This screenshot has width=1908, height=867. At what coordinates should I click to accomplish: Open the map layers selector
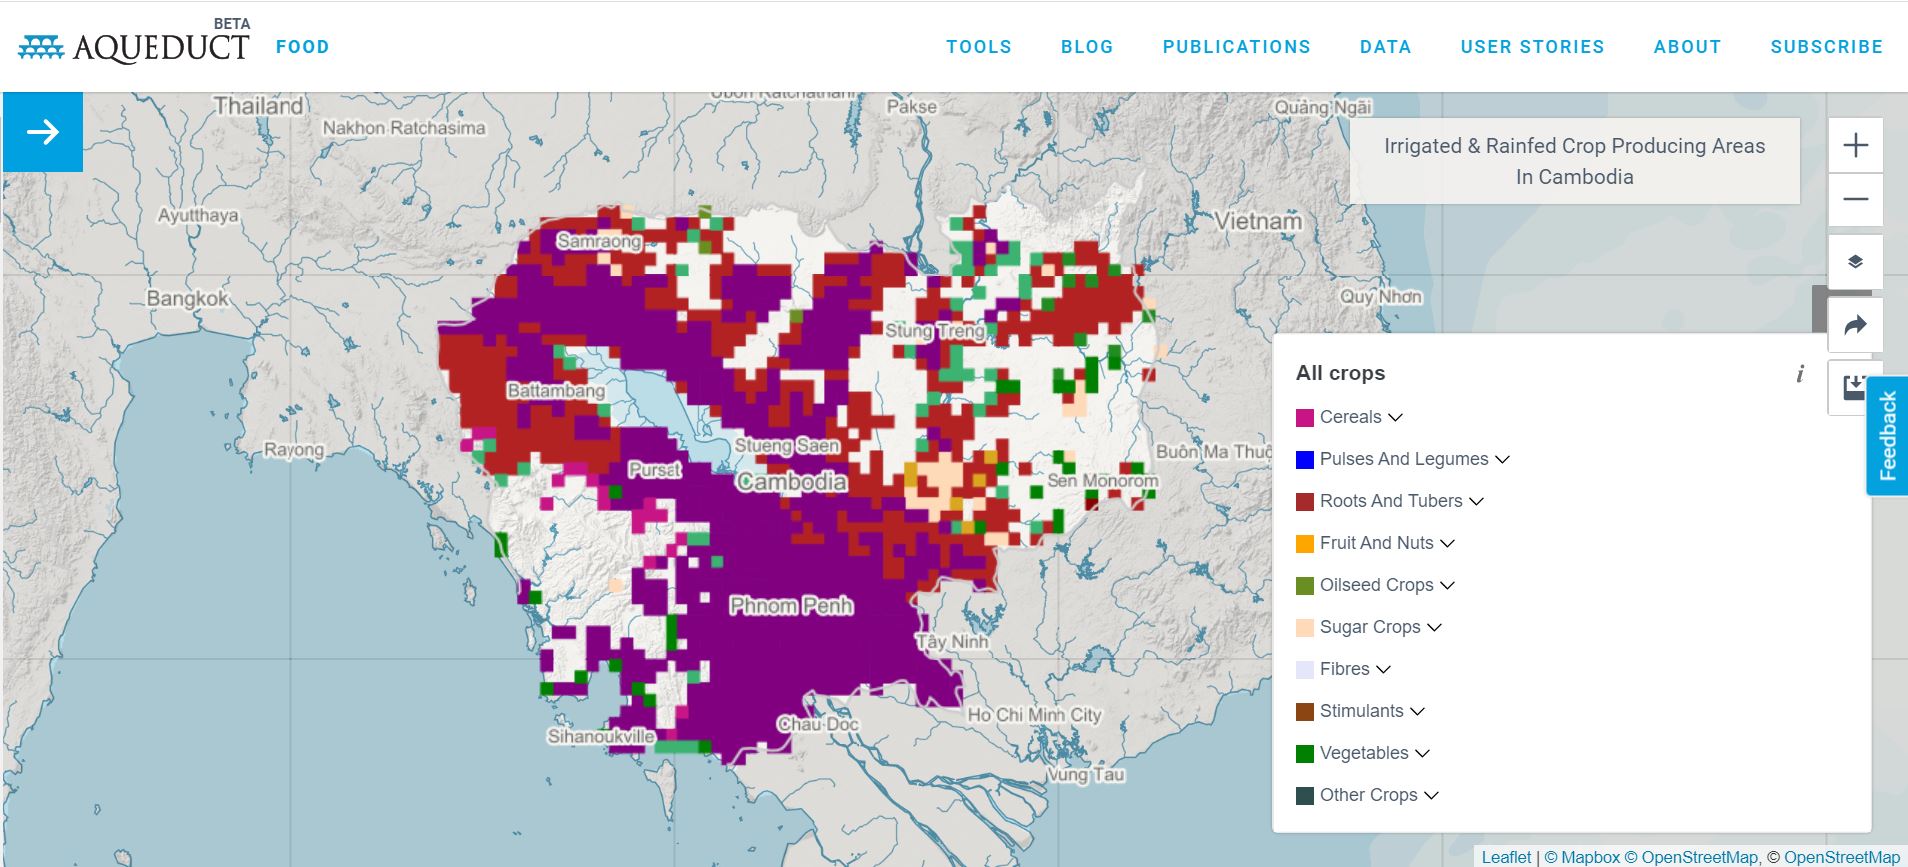[x=1855, y=262]
